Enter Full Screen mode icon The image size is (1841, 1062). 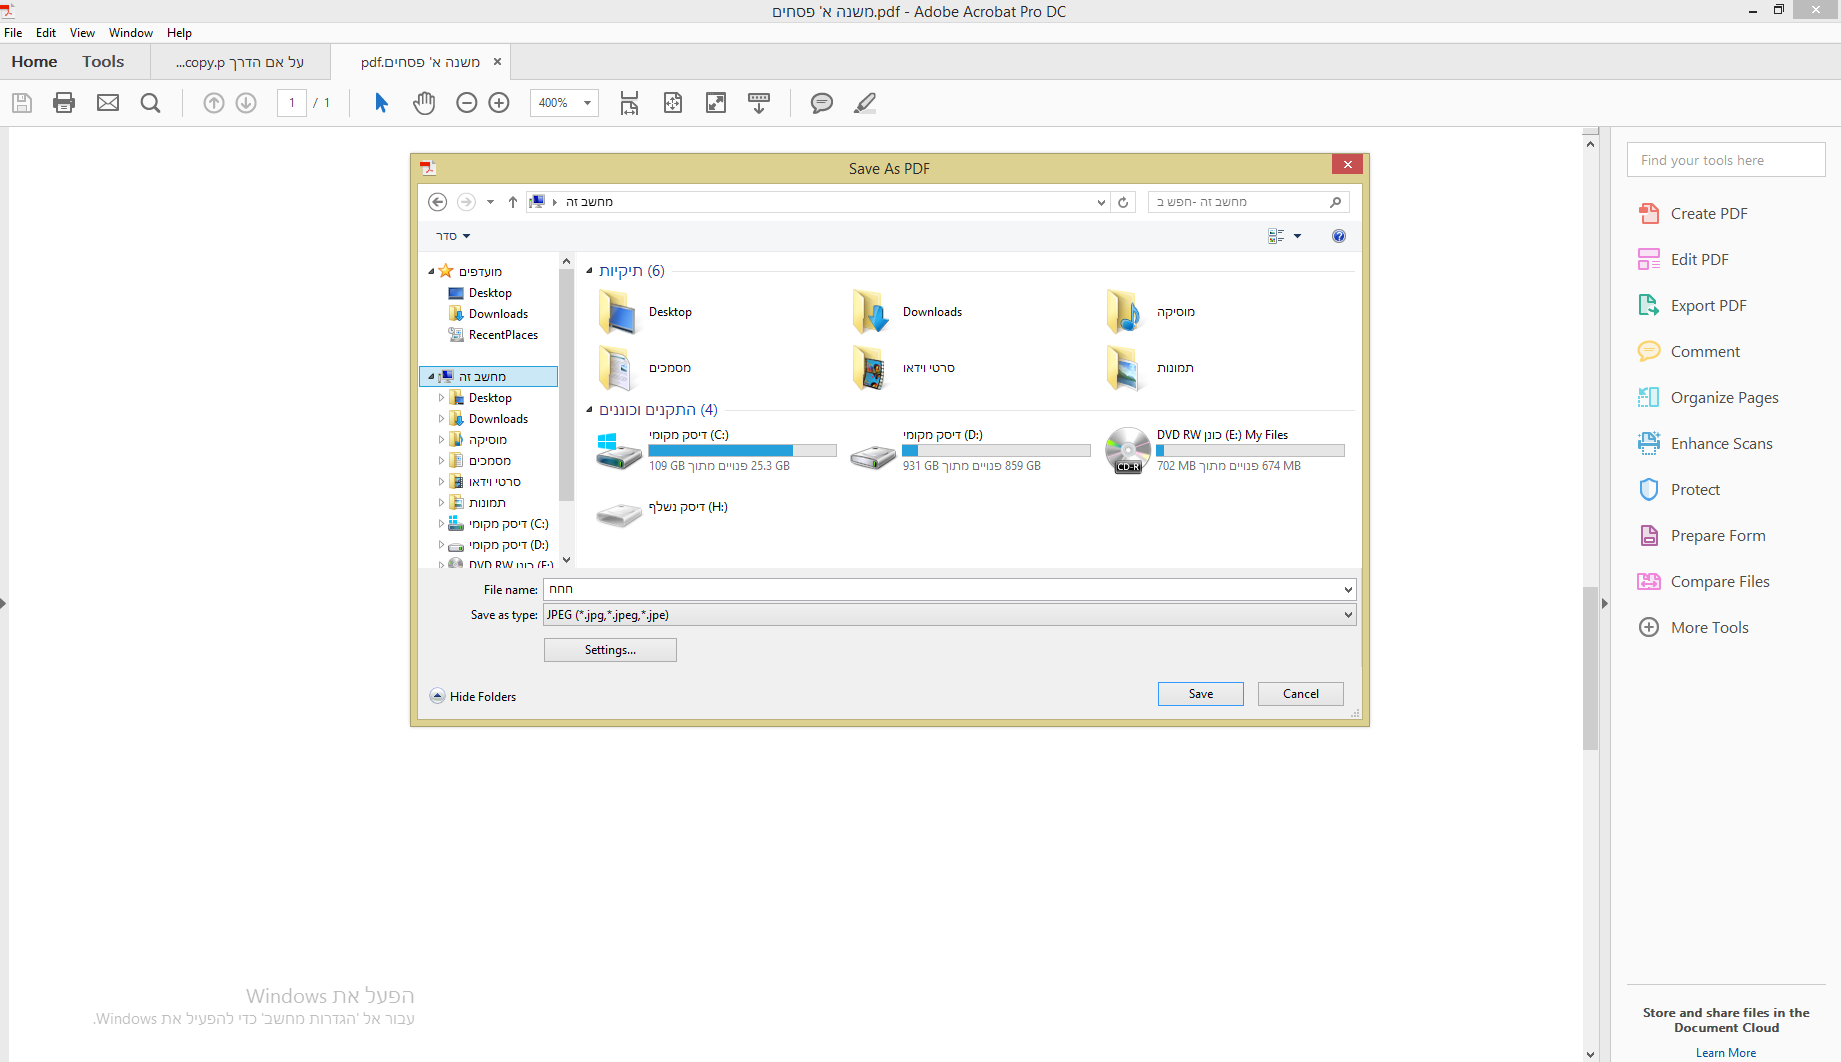716,103
